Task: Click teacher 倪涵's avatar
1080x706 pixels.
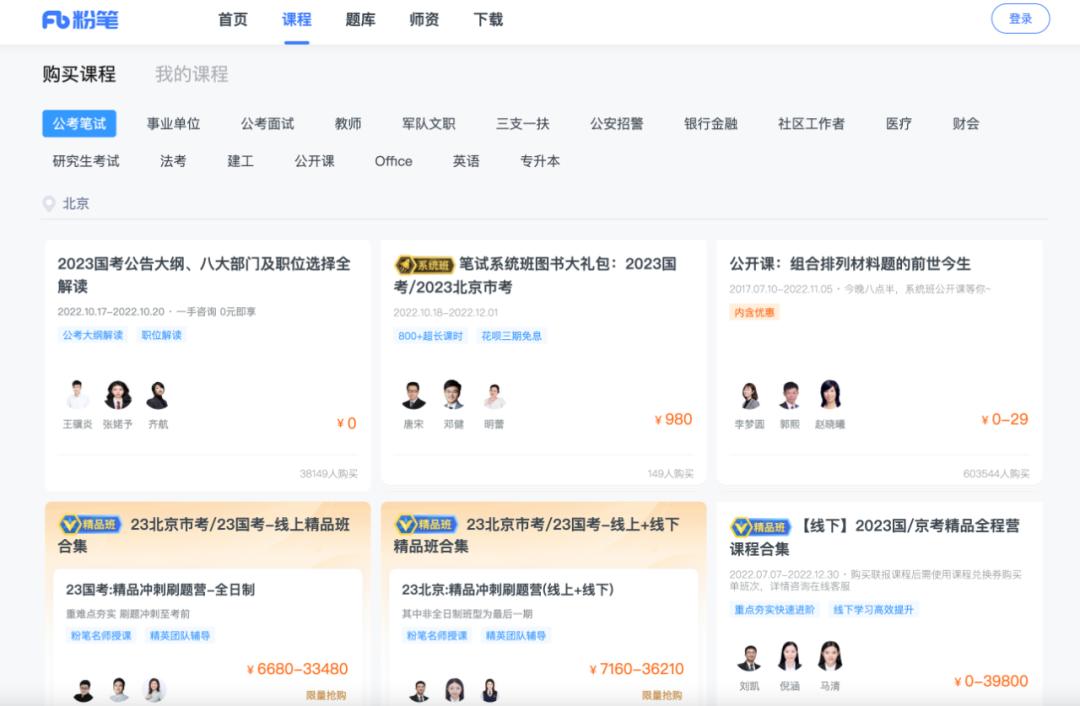Action: click(789, 657)
